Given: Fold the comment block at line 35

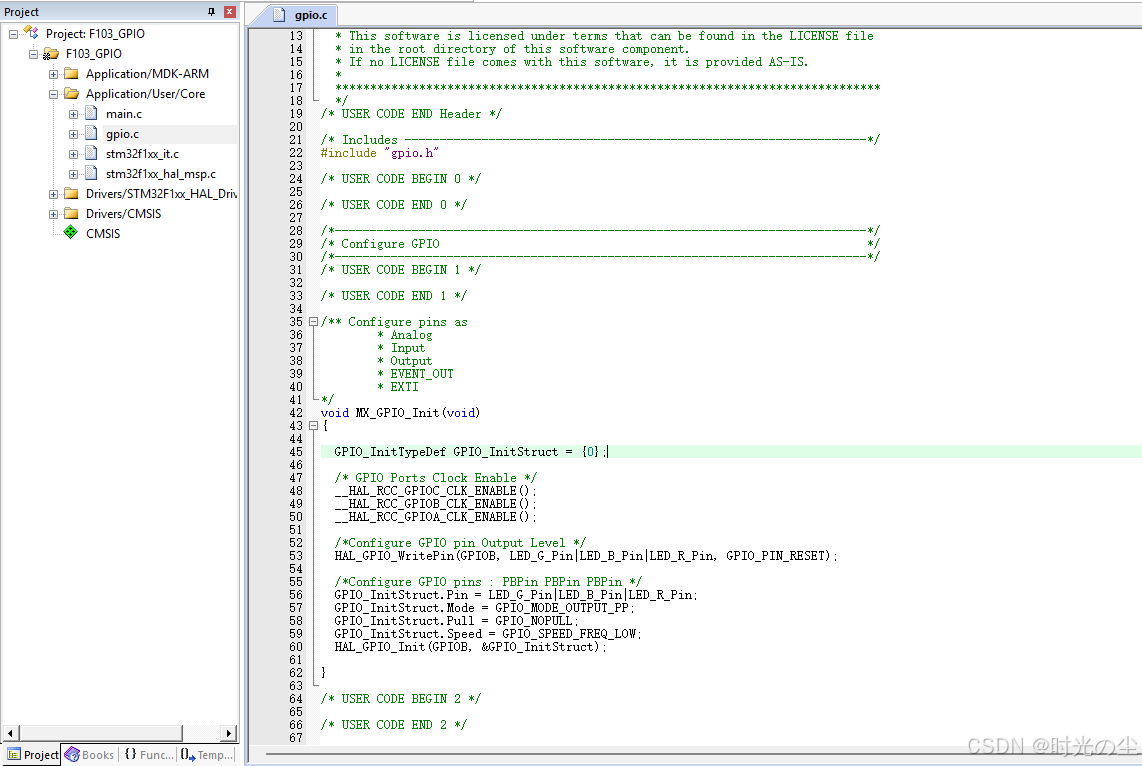Looking at the screenshot, I should 313,321.
